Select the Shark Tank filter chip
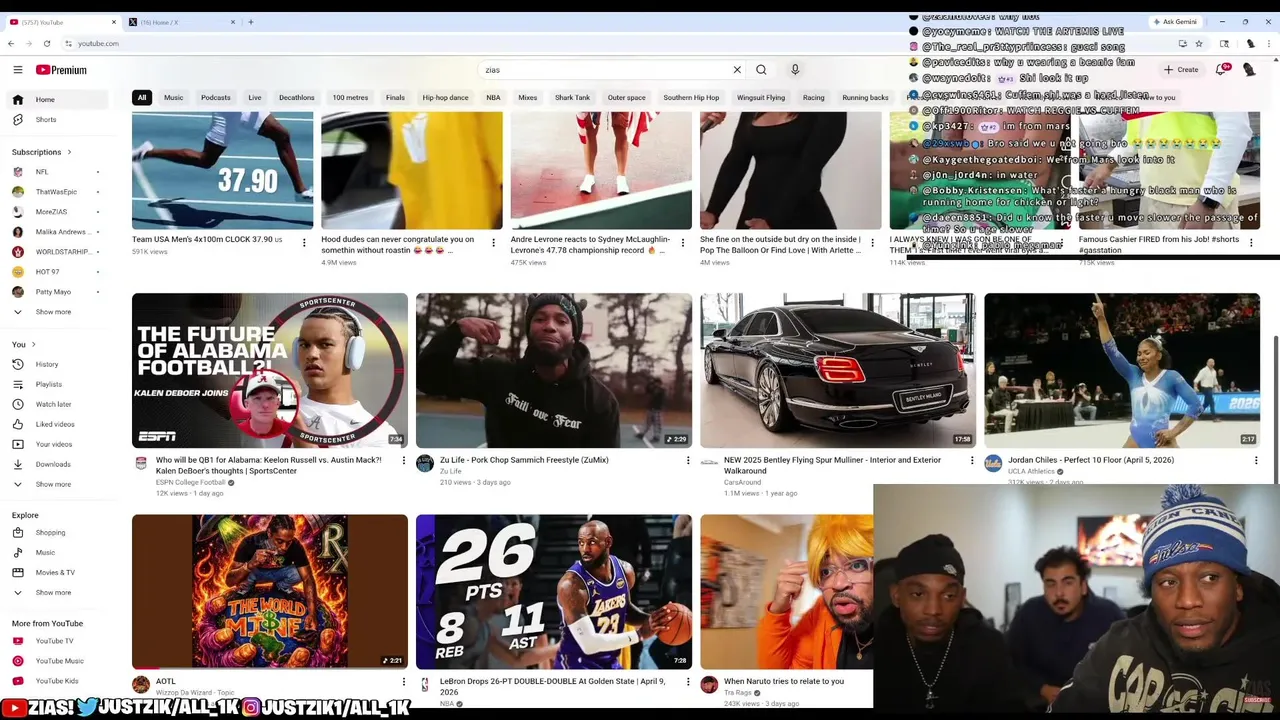 tap(572, 97)
